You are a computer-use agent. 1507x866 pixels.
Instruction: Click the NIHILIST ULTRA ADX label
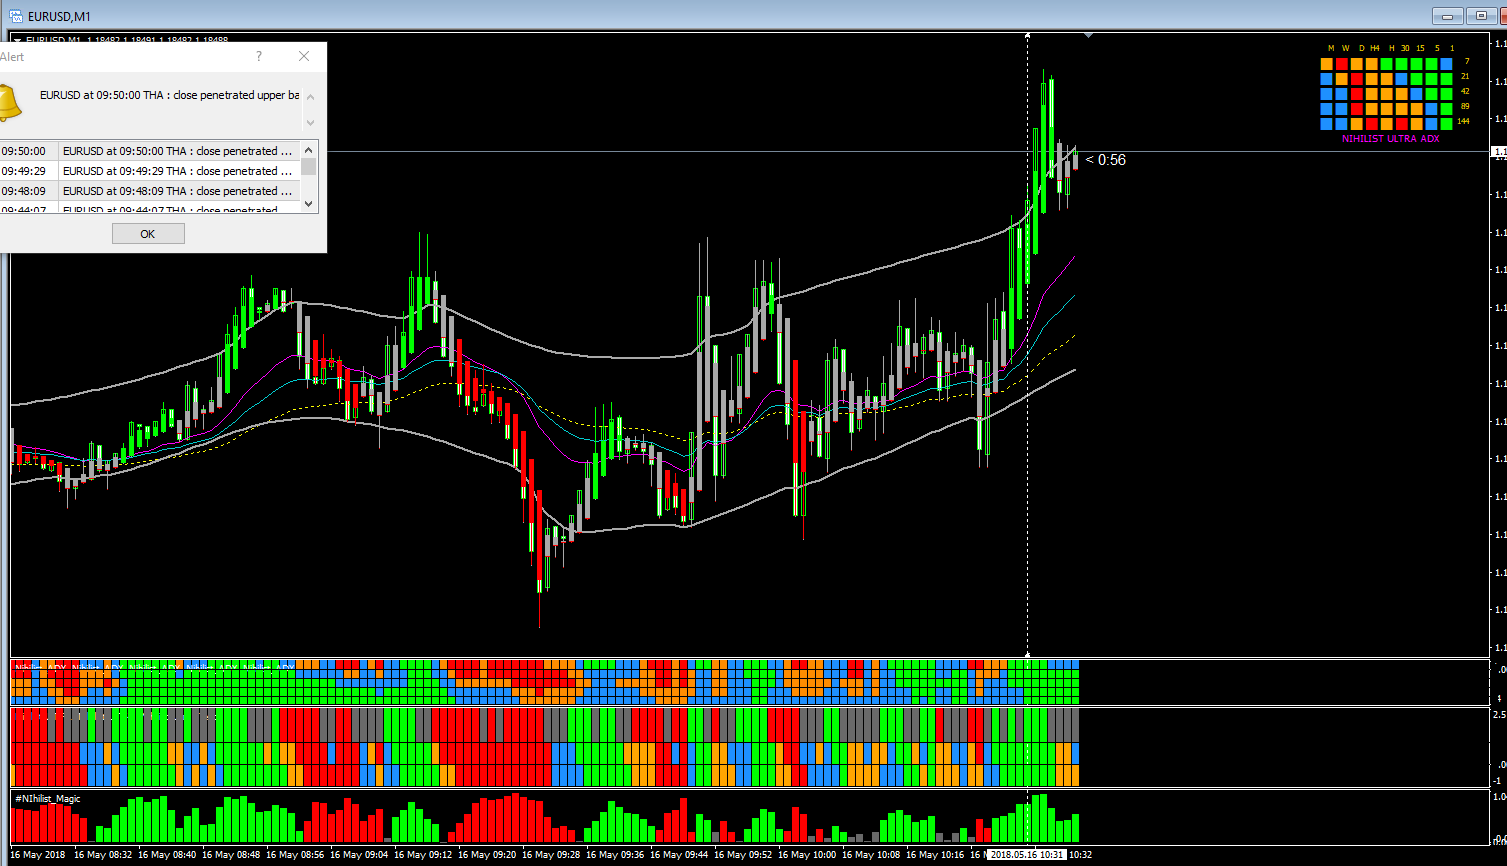click(x=1391, y=139)
